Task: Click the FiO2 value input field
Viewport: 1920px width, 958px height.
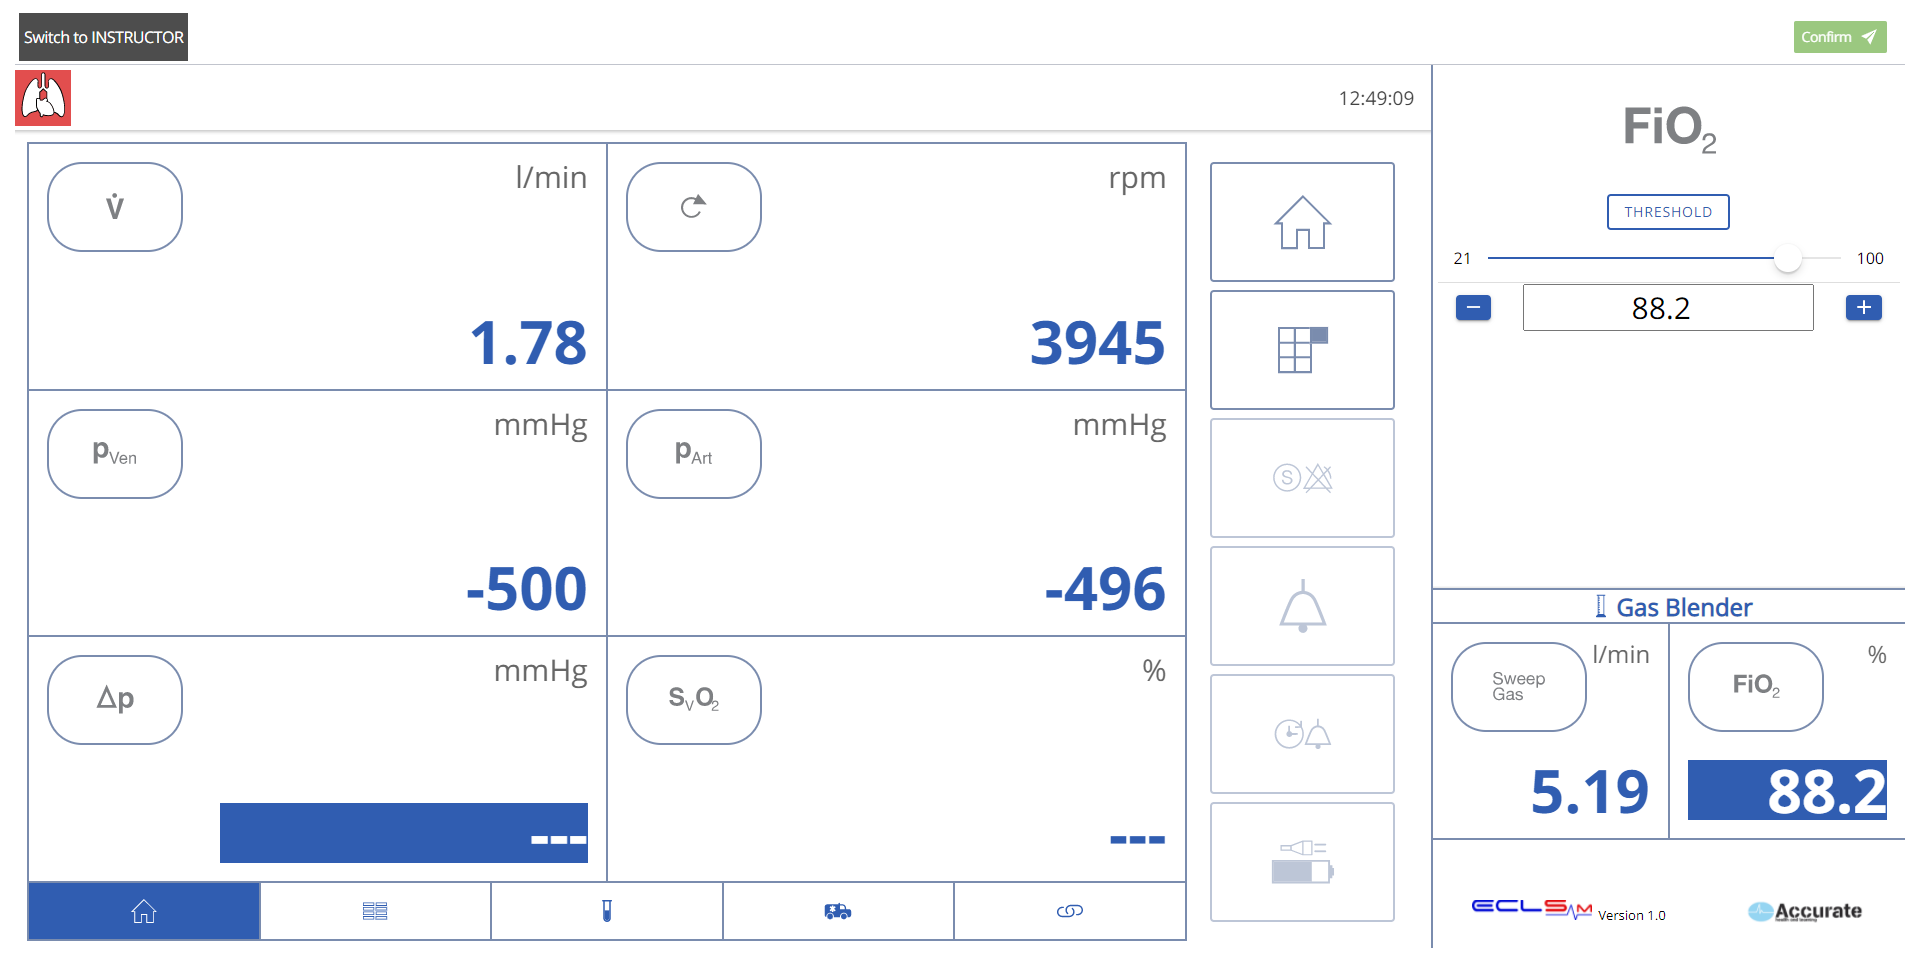Action: (1667, 308)
